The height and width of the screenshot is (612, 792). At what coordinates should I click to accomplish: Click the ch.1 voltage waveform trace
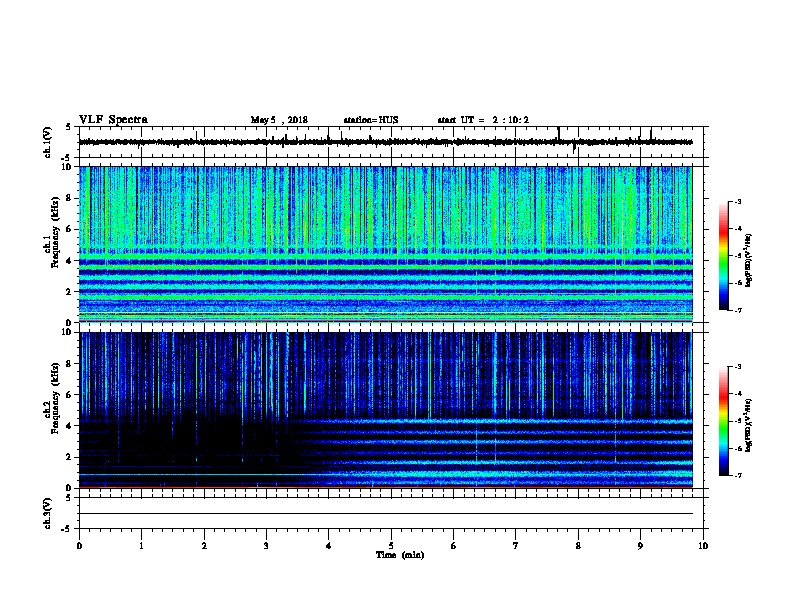(386, 142)
